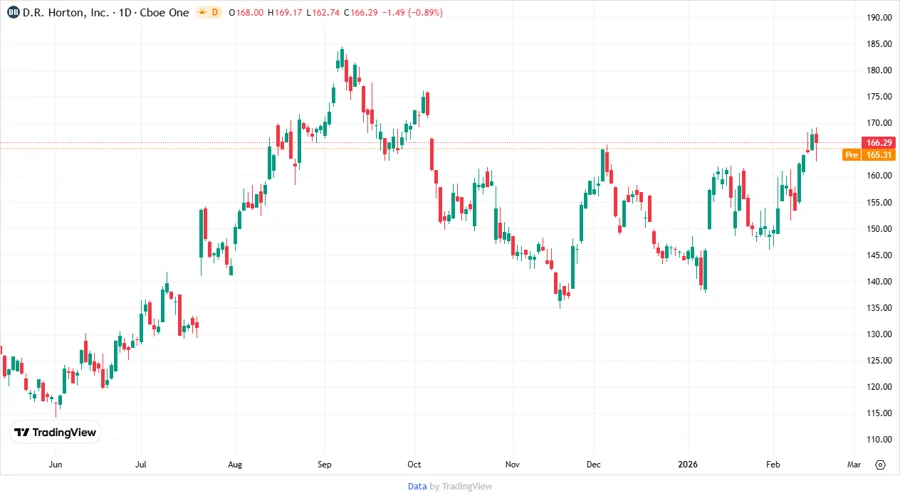900x498 pixels.
Task: Click the high value H169.17 in legend
Action: click(x=285, y=12)
